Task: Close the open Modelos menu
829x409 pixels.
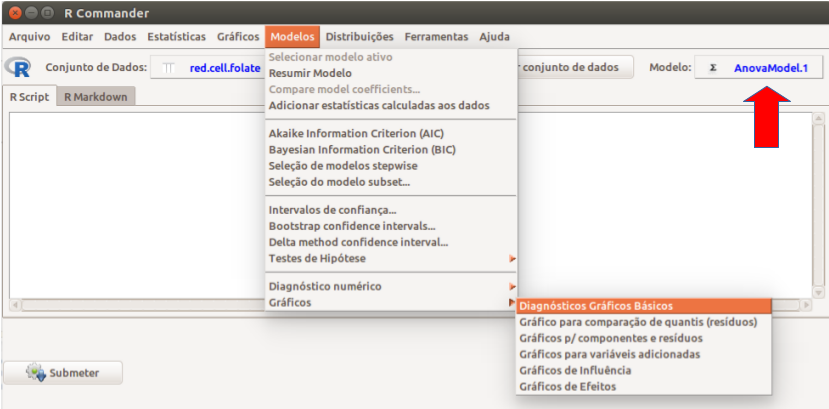Action: (292, 37)
